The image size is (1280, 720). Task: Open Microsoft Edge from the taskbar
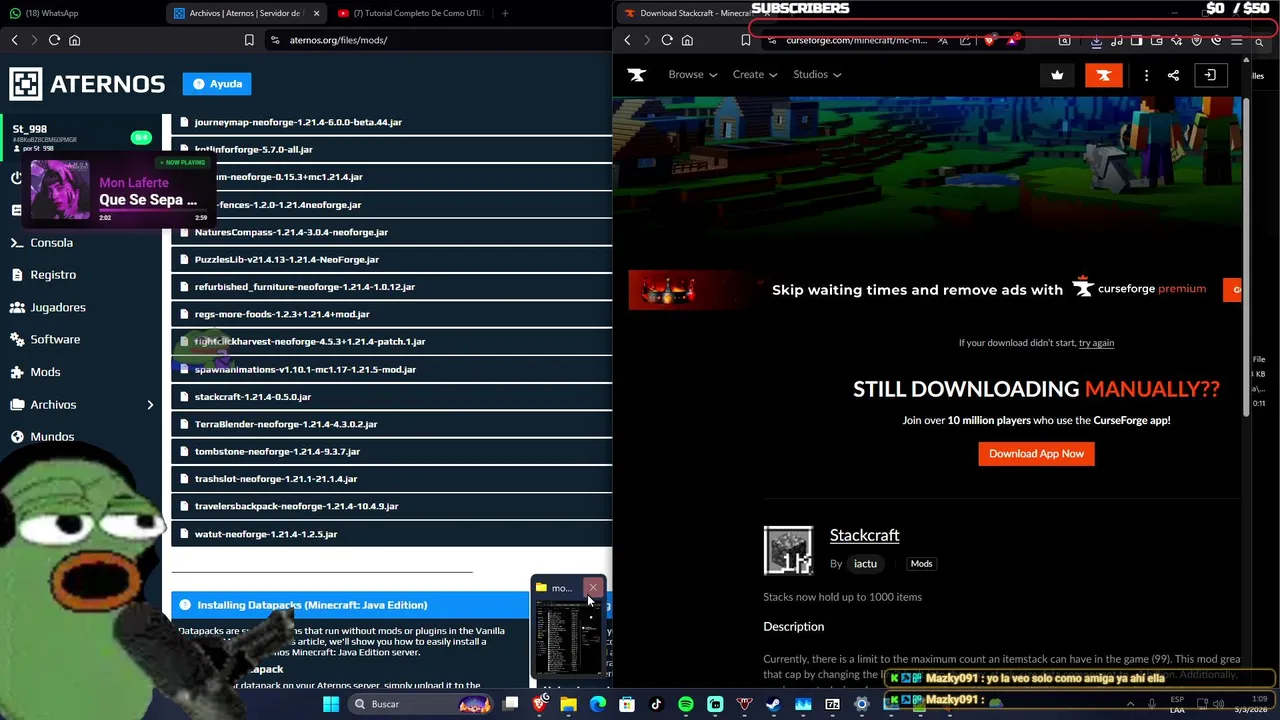click(x=598, y=704)
